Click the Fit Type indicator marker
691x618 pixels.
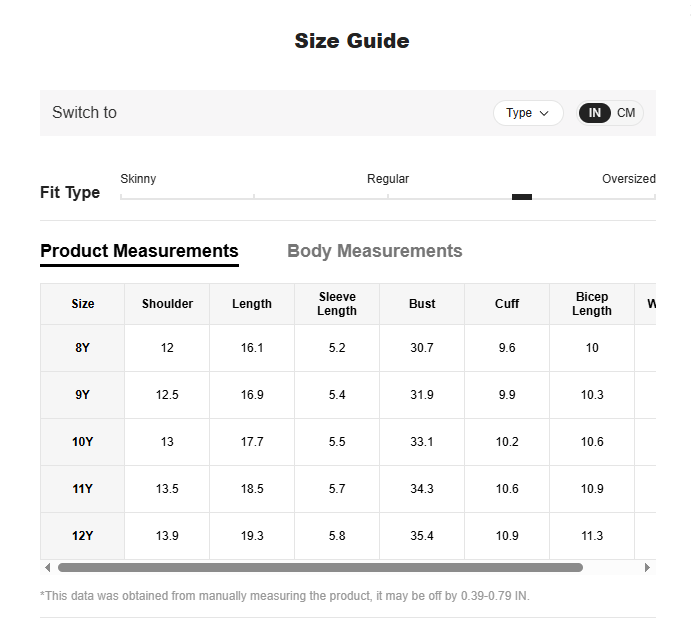tap(522, 197)
